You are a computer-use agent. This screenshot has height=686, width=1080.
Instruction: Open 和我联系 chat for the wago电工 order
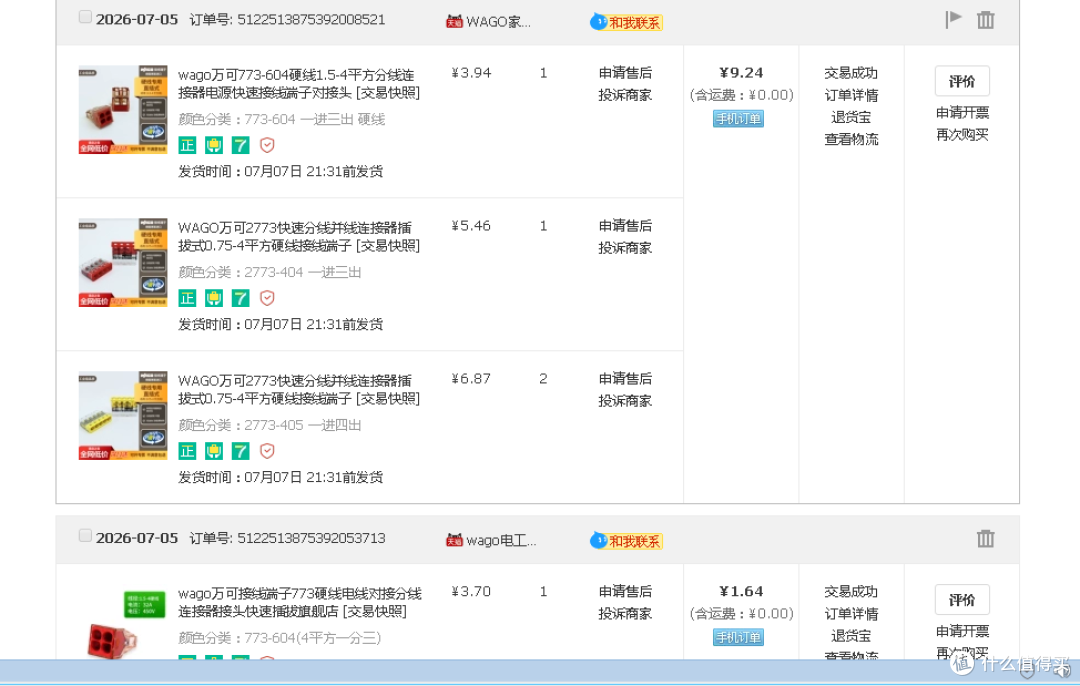[x=626, y=541]
